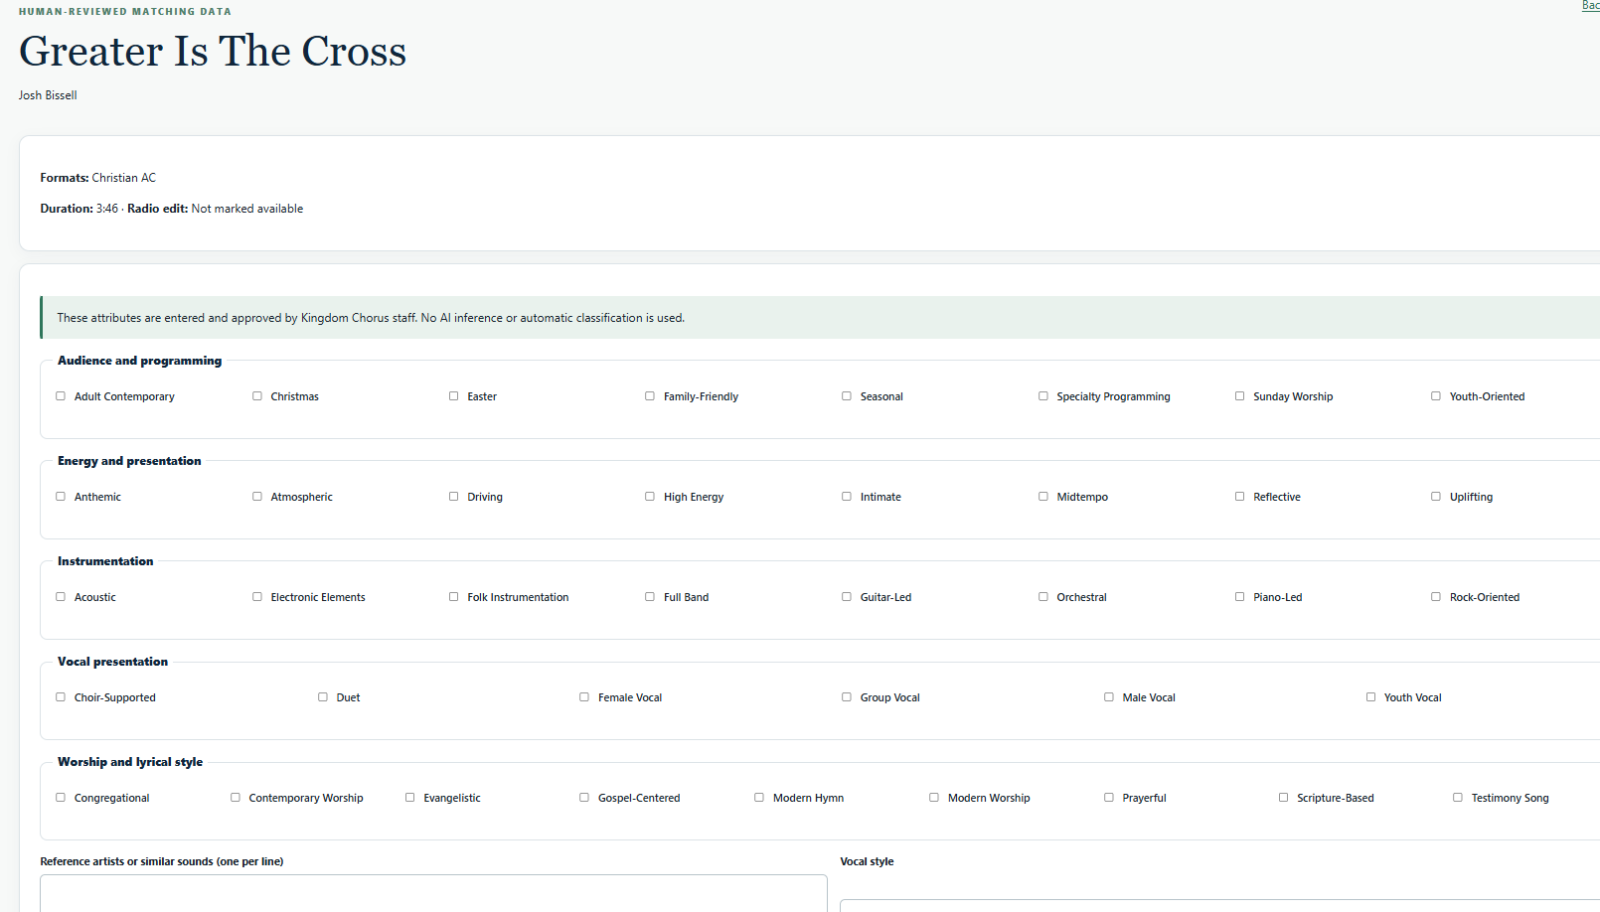Enable the Christmas audience option

[257, 396]
